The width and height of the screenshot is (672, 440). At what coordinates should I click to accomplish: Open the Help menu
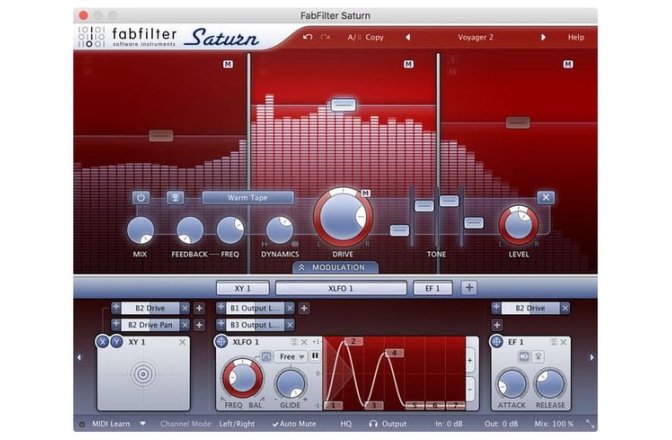pyautogui.click(x=576, y=37)
